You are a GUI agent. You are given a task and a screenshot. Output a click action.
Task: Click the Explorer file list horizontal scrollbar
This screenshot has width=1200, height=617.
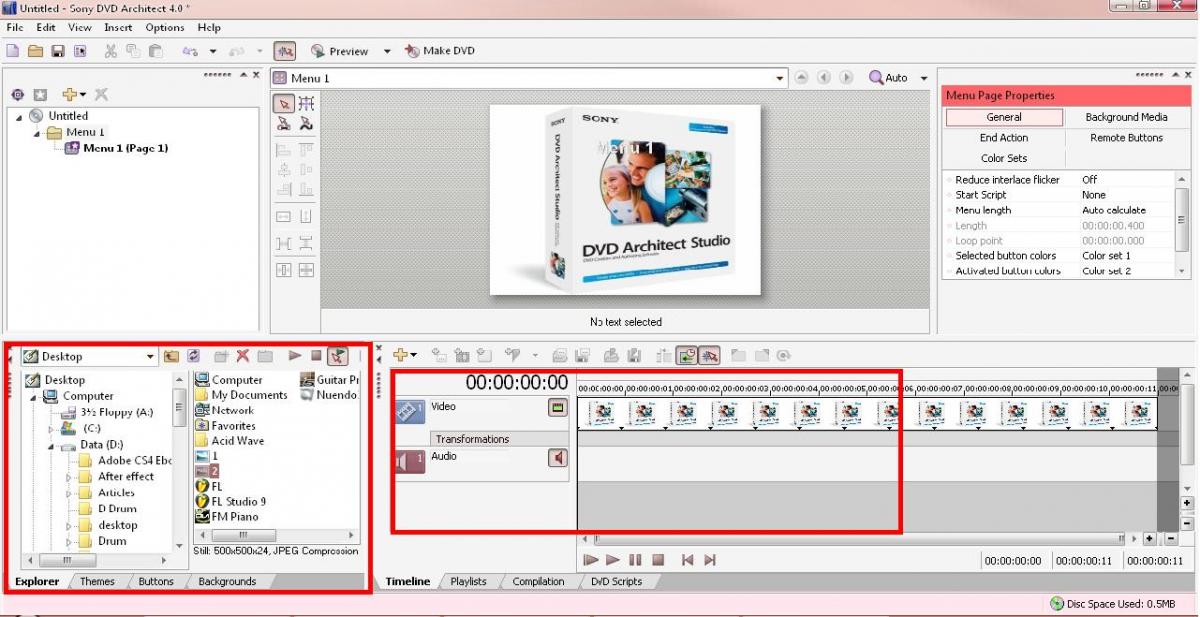coord(275,536)
